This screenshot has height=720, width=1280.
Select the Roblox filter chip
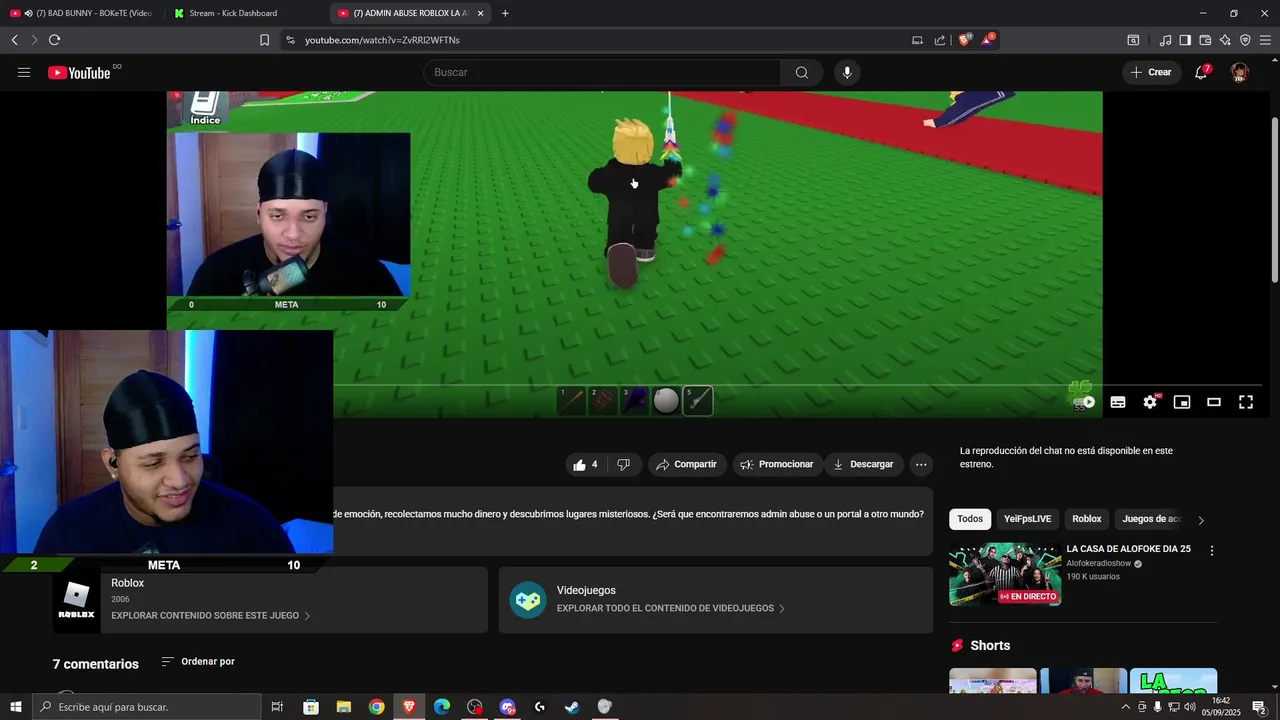[1087, 519]
